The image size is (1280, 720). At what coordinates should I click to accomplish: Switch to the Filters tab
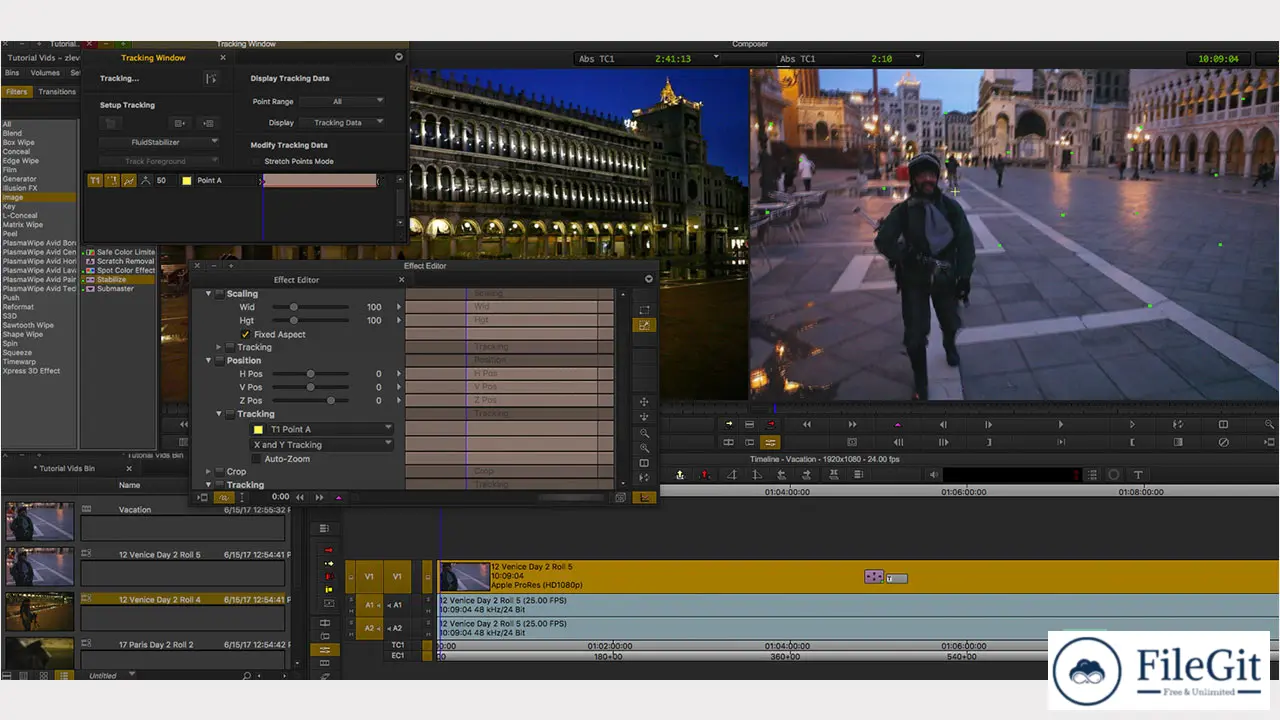point(16,91)
